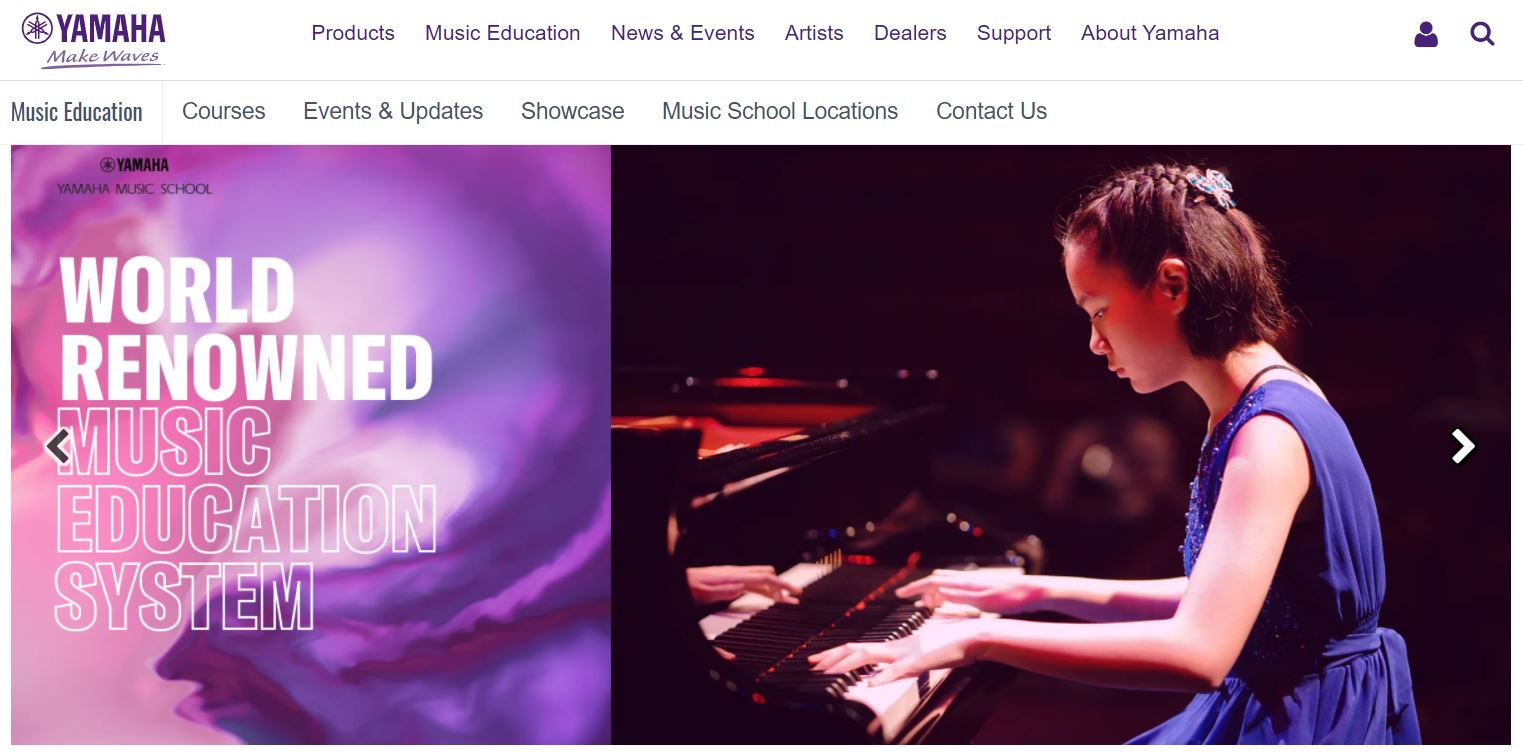Select Artists in the top navigation
Image resolution: width=1523 pixels, height=756 pixels.
(x=814, y=33)
